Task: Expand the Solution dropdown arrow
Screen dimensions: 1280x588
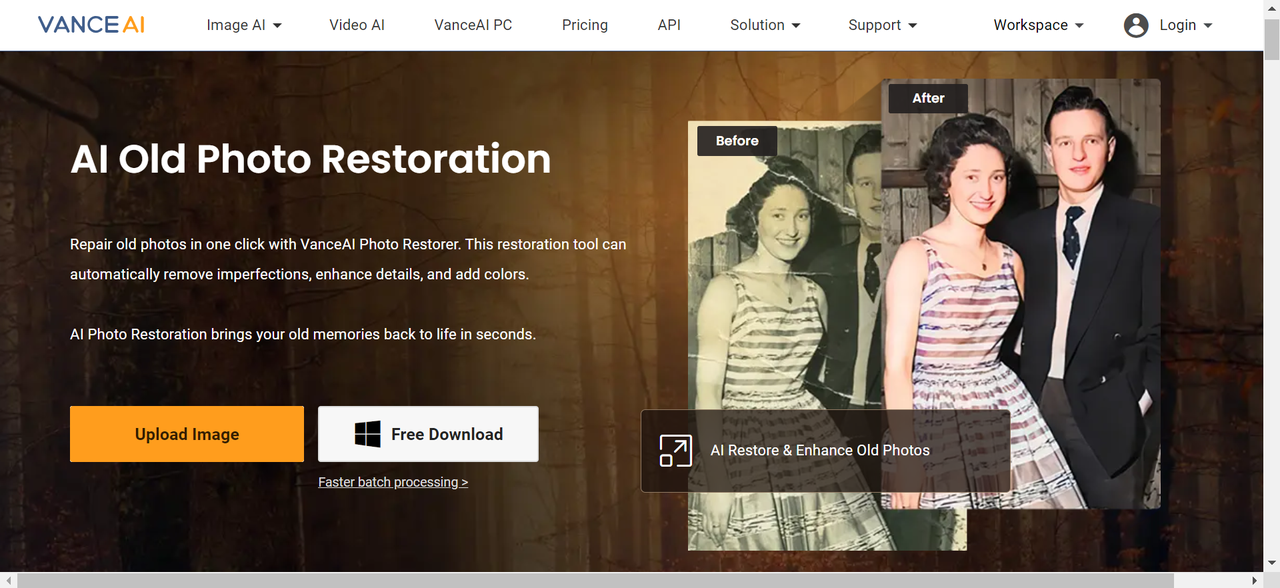Action: coord(796,26)
